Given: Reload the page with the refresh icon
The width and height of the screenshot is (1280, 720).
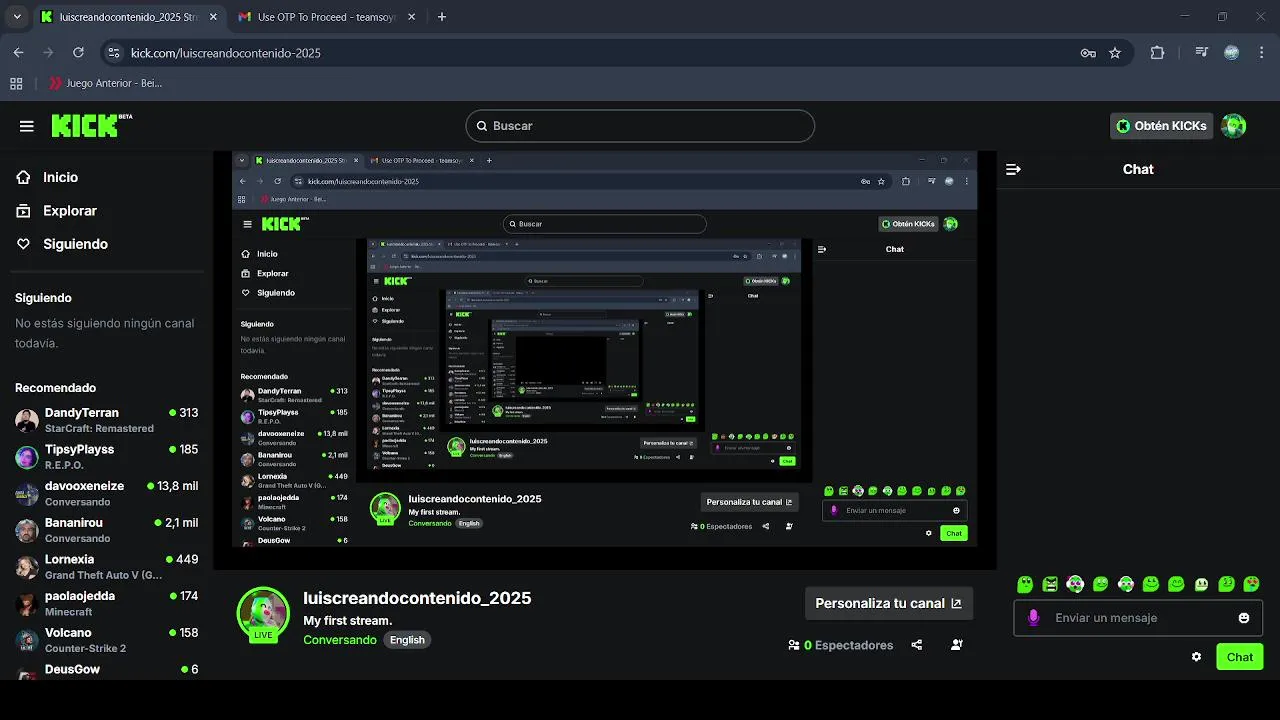Looking at the screenshot, I should (x=76, y=53).
